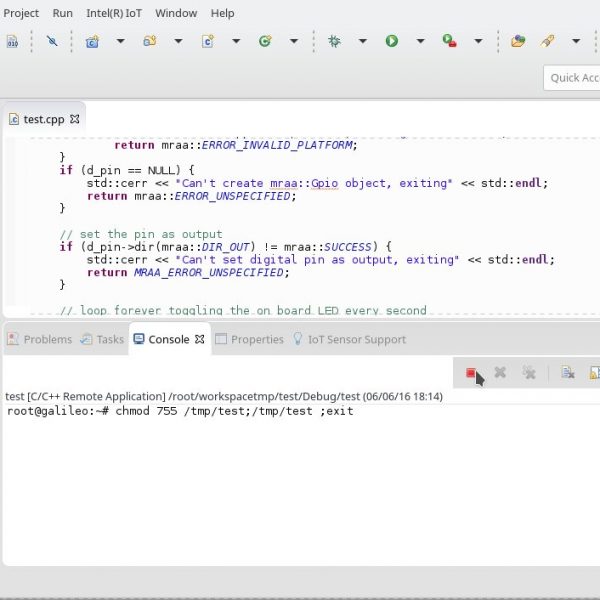Click the Quick Access search field
Image resolution: width=600 pixels, height=600 pixels.
pos(572,78)
